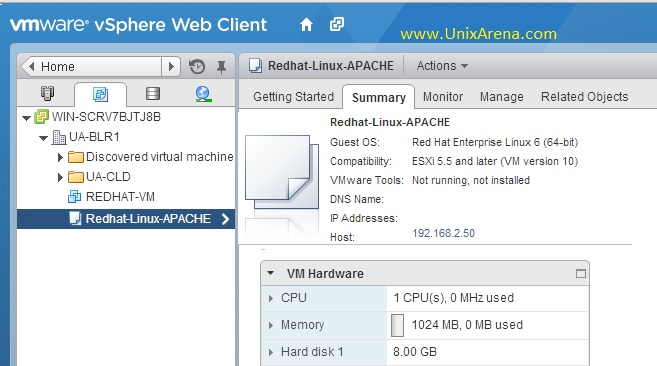Screen dimensions: 657x366
Task: Switch to Hosts and Clusters inventory tab
Action: pyautogui.click(x=47, y=93)
